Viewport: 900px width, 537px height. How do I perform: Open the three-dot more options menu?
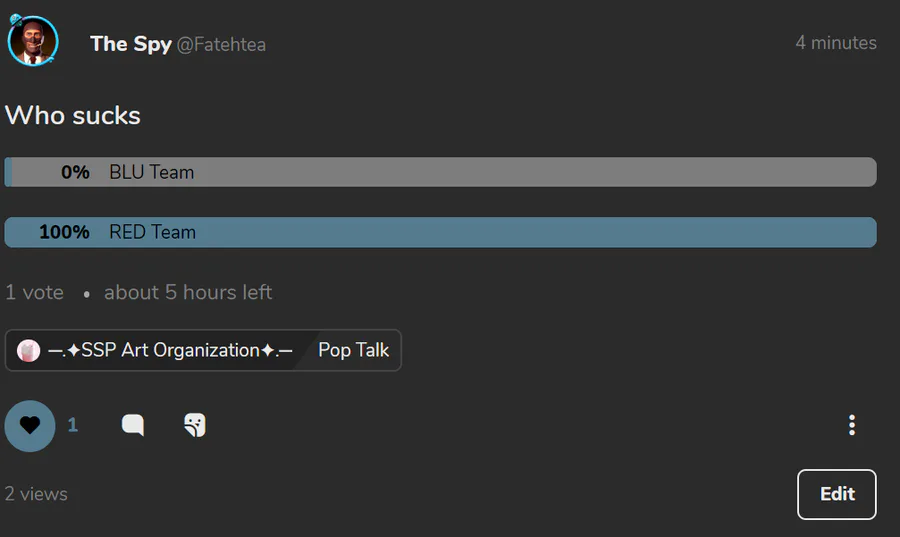tap(852, 425)
